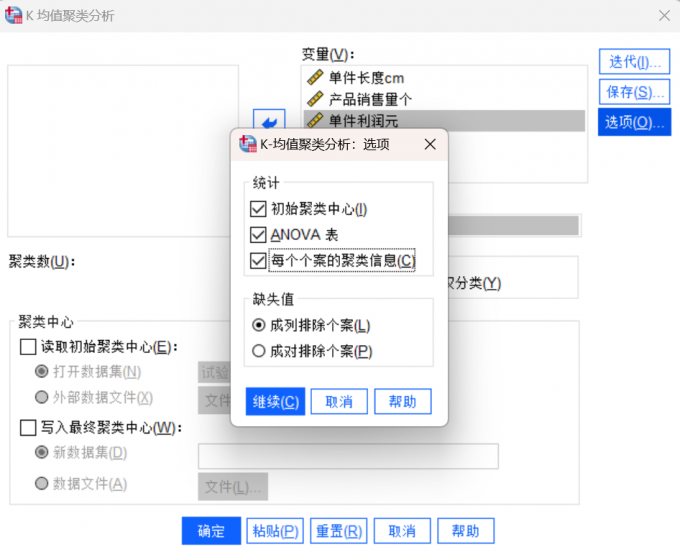Click the ruler icon beside 单件利润元
The image size is (680, 552).
click(315, 120)
